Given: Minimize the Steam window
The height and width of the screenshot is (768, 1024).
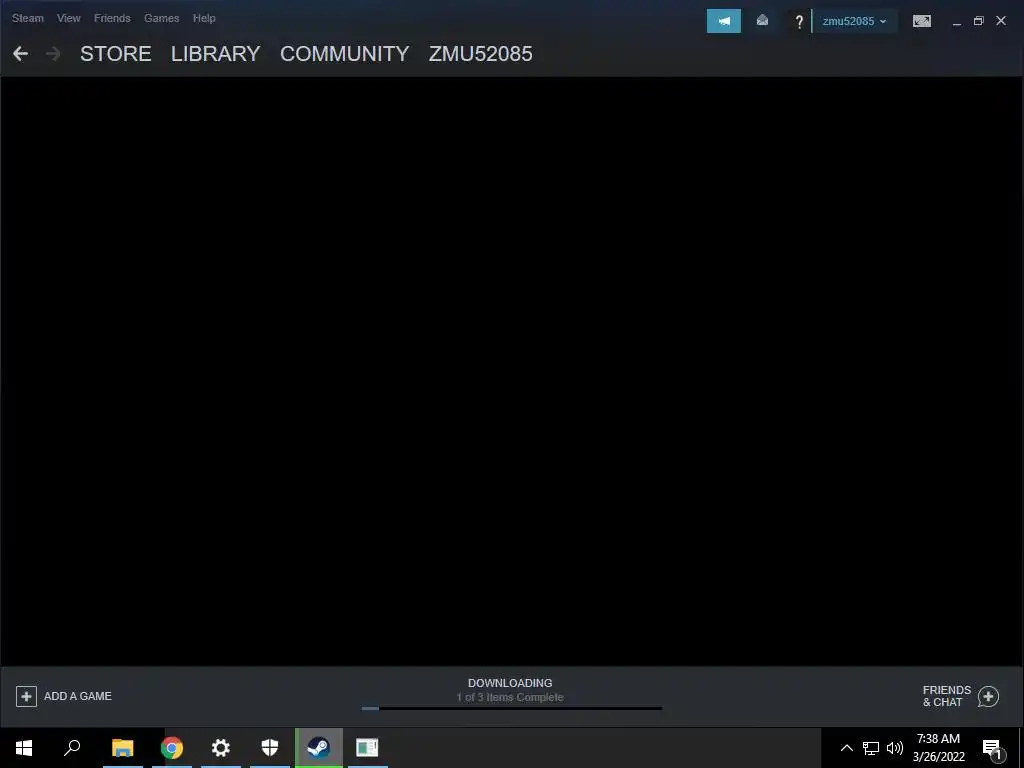Looking at the screenshot, I should 957,22.
